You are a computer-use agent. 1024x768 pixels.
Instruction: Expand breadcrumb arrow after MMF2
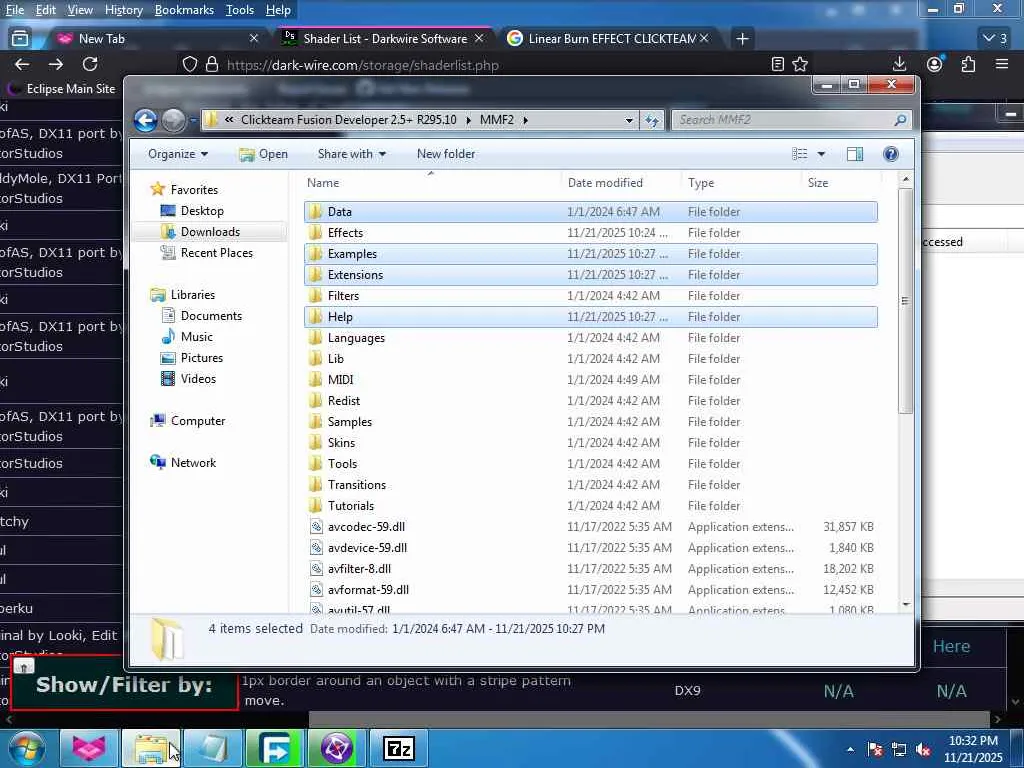click(x=525, y=120)
